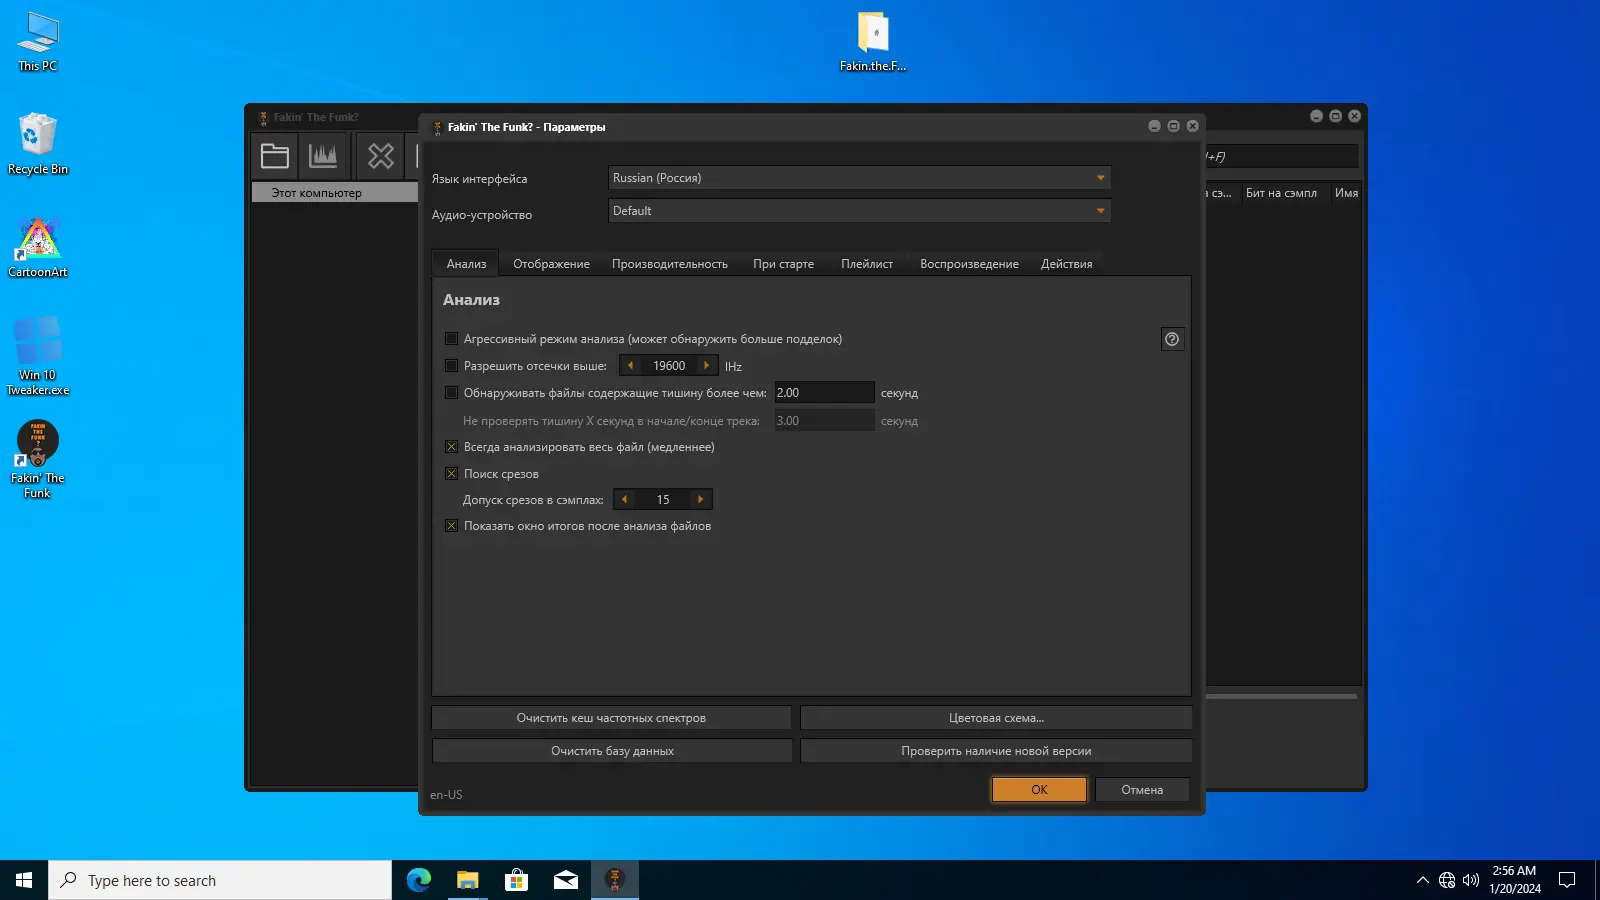
Task: Select the Fakin.the.F... folder on desktop
Action: click(873, 42)
